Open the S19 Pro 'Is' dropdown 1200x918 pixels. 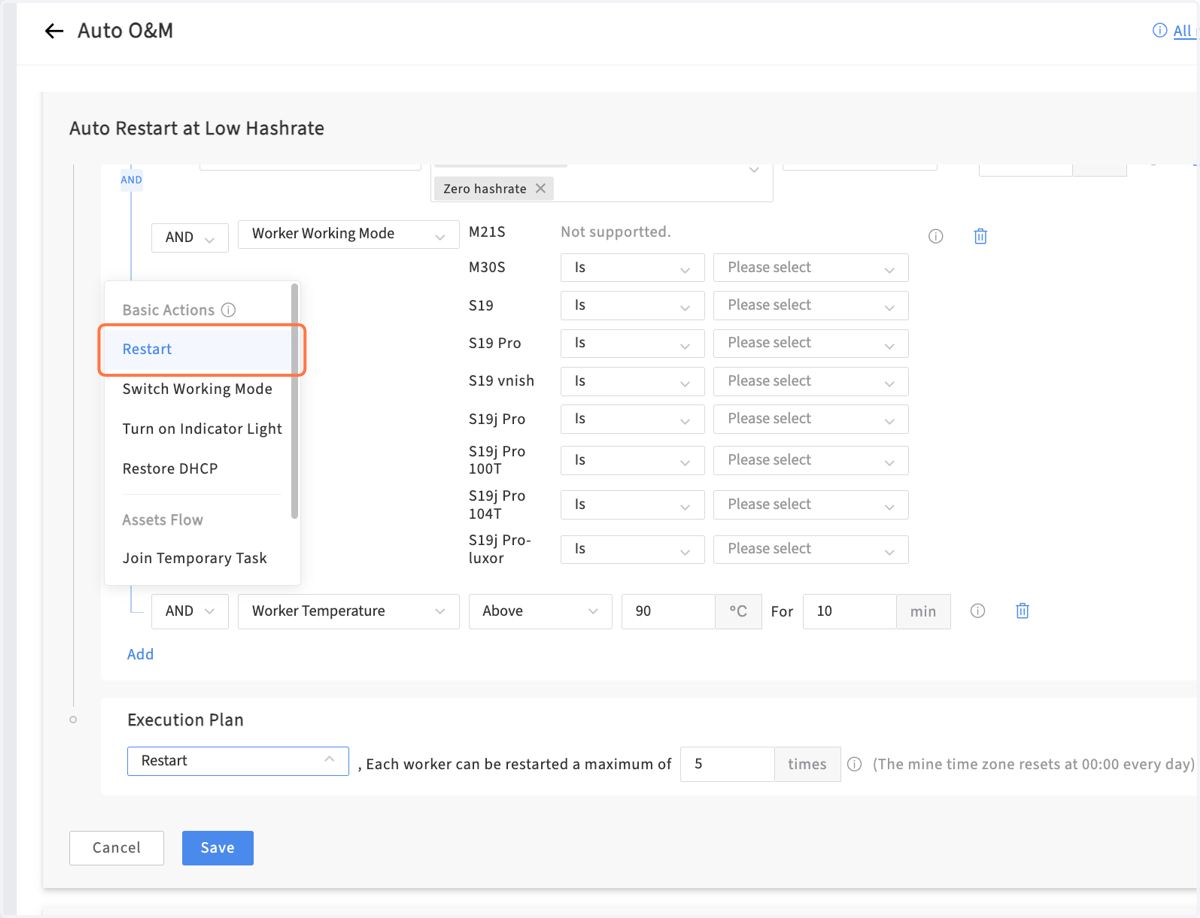pyautogui.click(x=632, y=343)
